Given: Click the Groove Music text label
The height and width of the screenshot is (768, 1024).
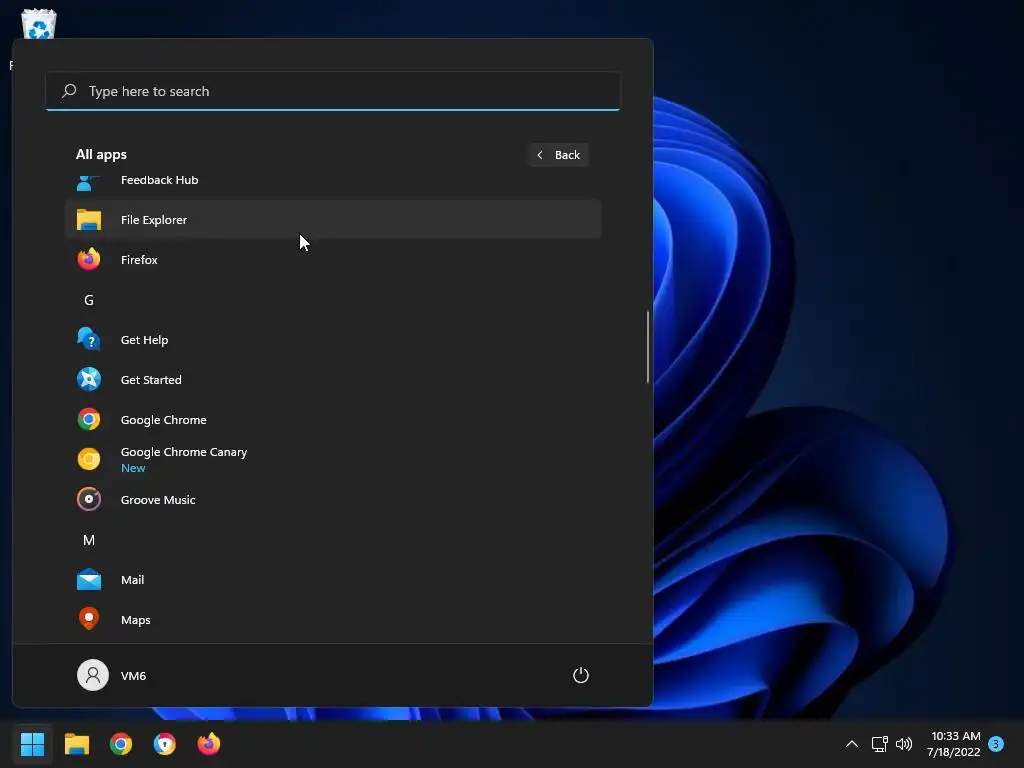Looking at the screenshot, I should (158, 500).
